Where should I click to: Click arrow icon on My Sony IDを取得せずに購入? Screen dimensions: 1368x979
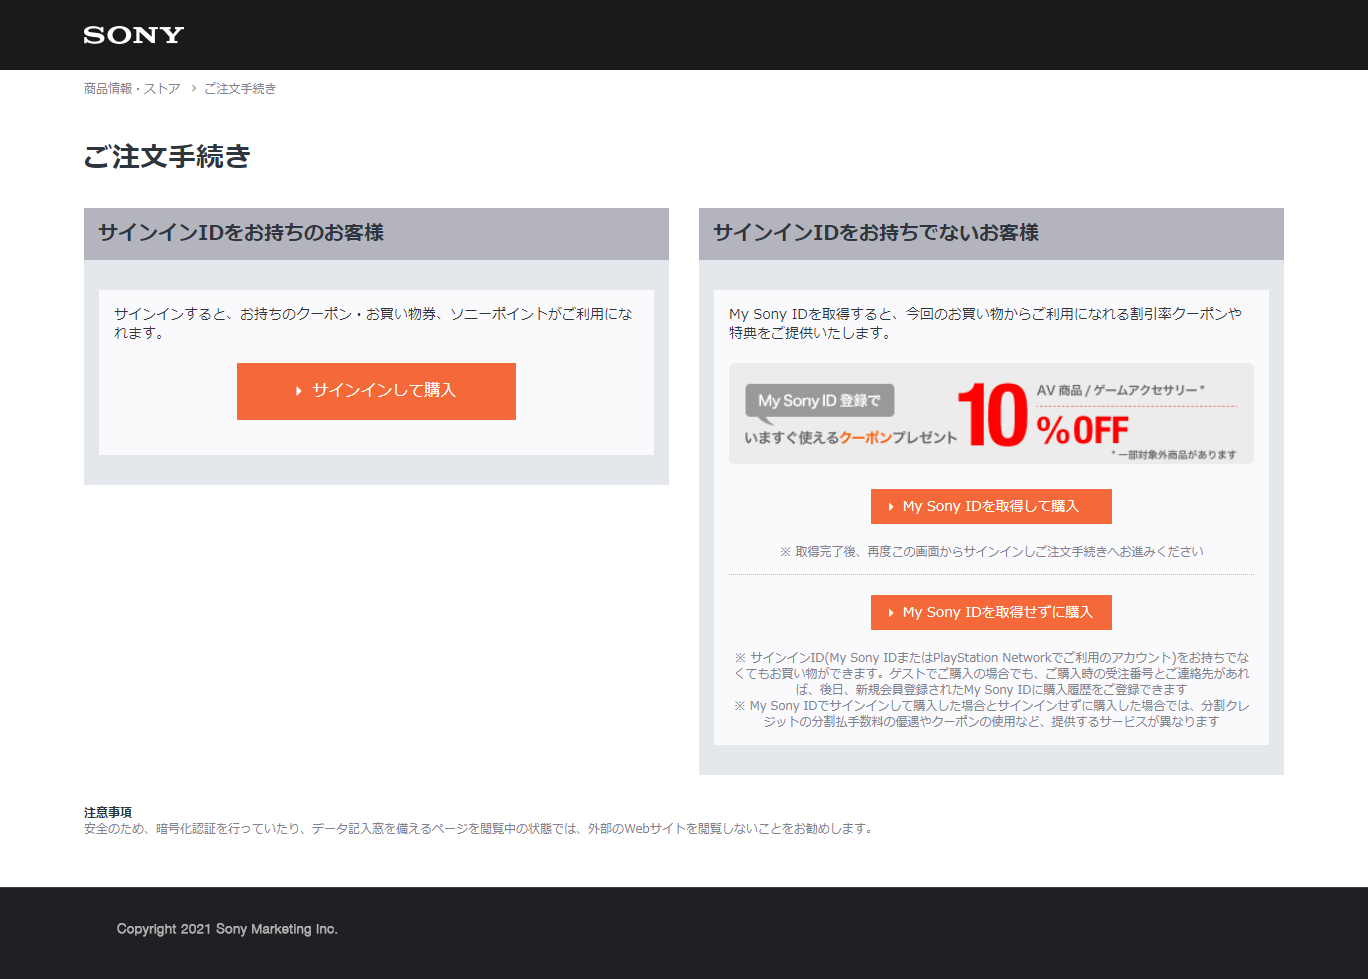point(891,613)
